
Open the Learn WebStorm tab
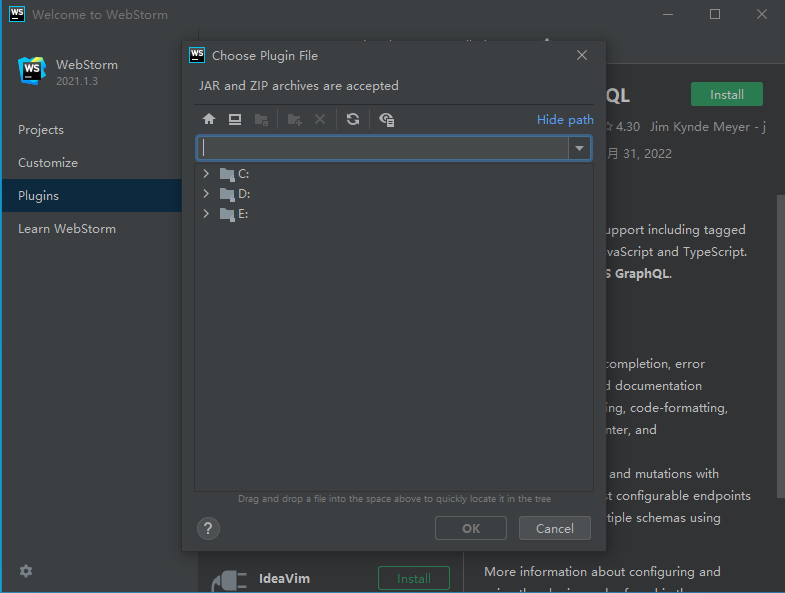pos(67,228)
